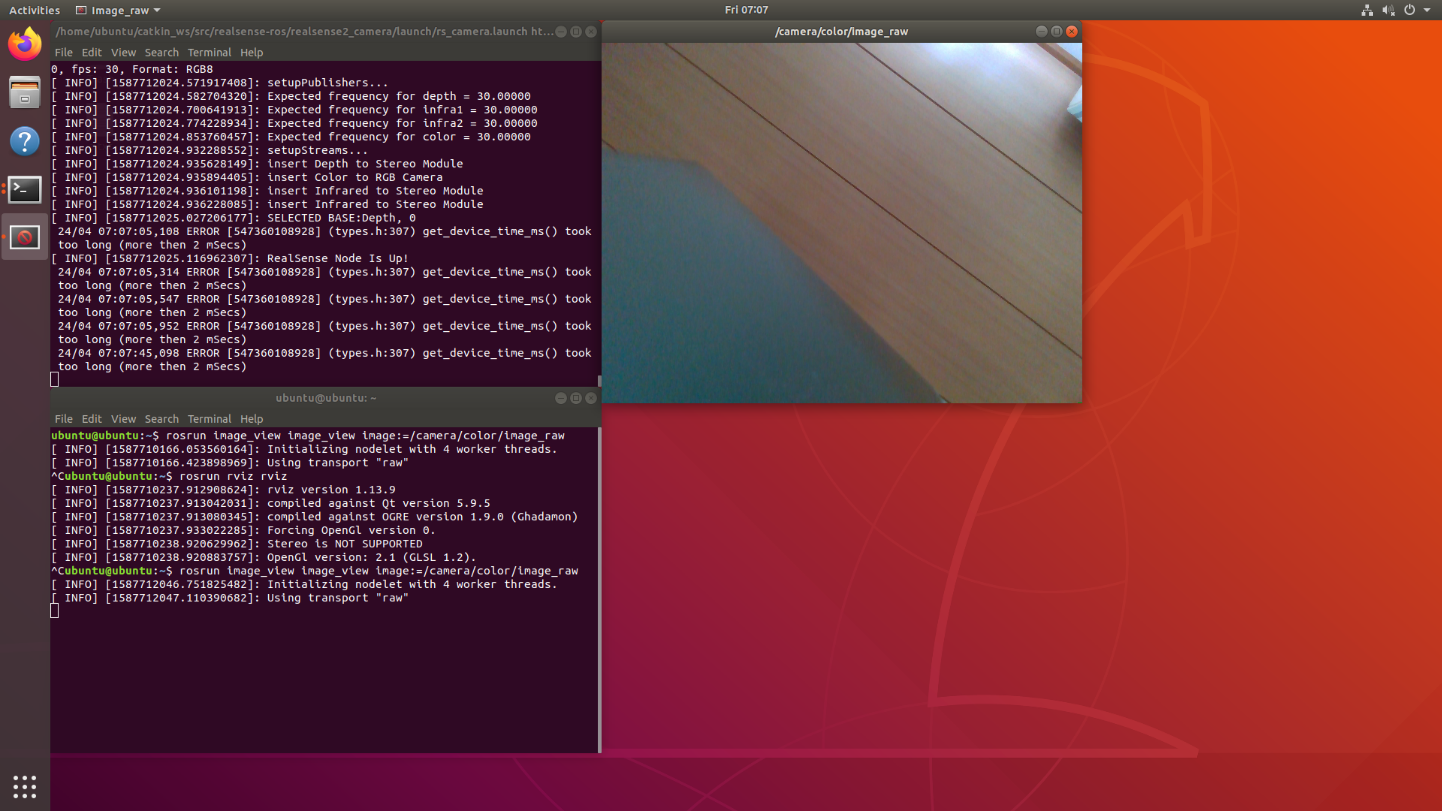Open Help menu in top terminal
1442x811 pixels.
(x=251, y=52)
